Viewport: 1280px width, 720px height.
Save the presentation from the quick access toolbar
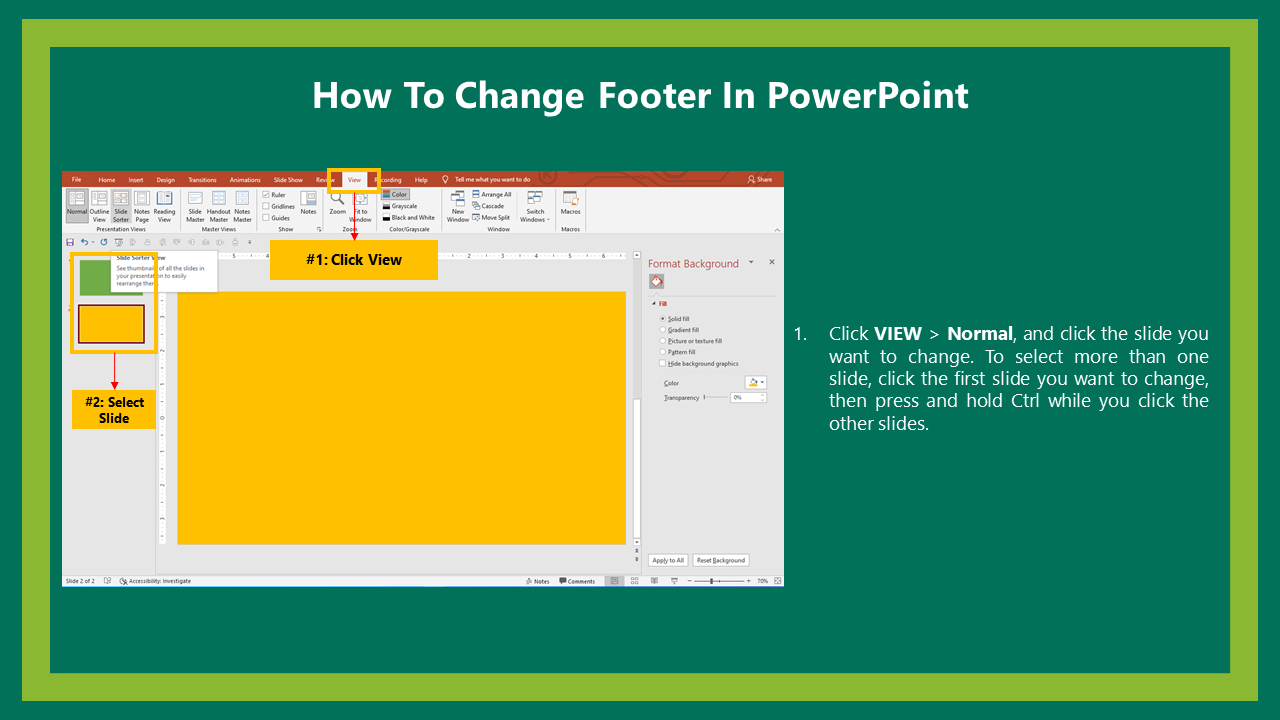[x=70, y=242]
